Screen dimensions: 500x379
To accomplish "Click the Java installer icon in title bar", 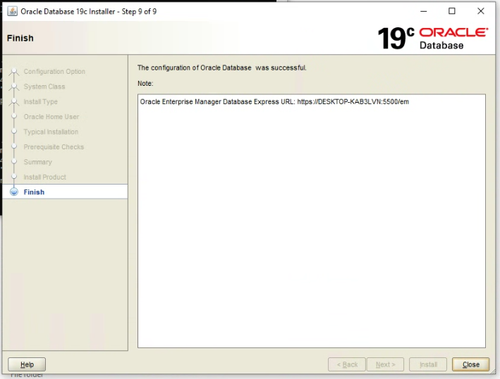I will tap(12, 11).
